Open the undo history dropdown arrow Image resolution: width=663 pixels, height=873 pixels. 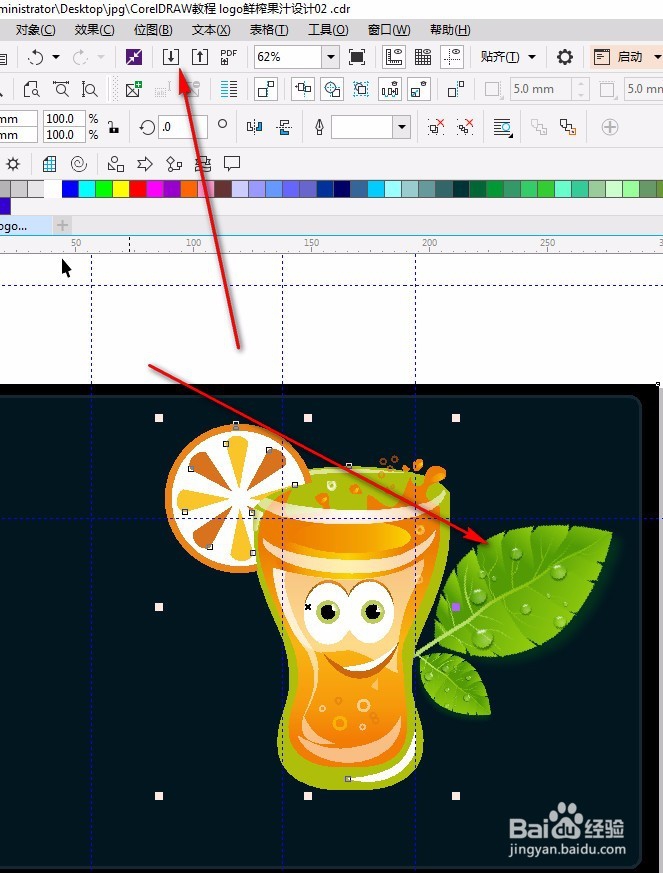click(x=56, y=57)
